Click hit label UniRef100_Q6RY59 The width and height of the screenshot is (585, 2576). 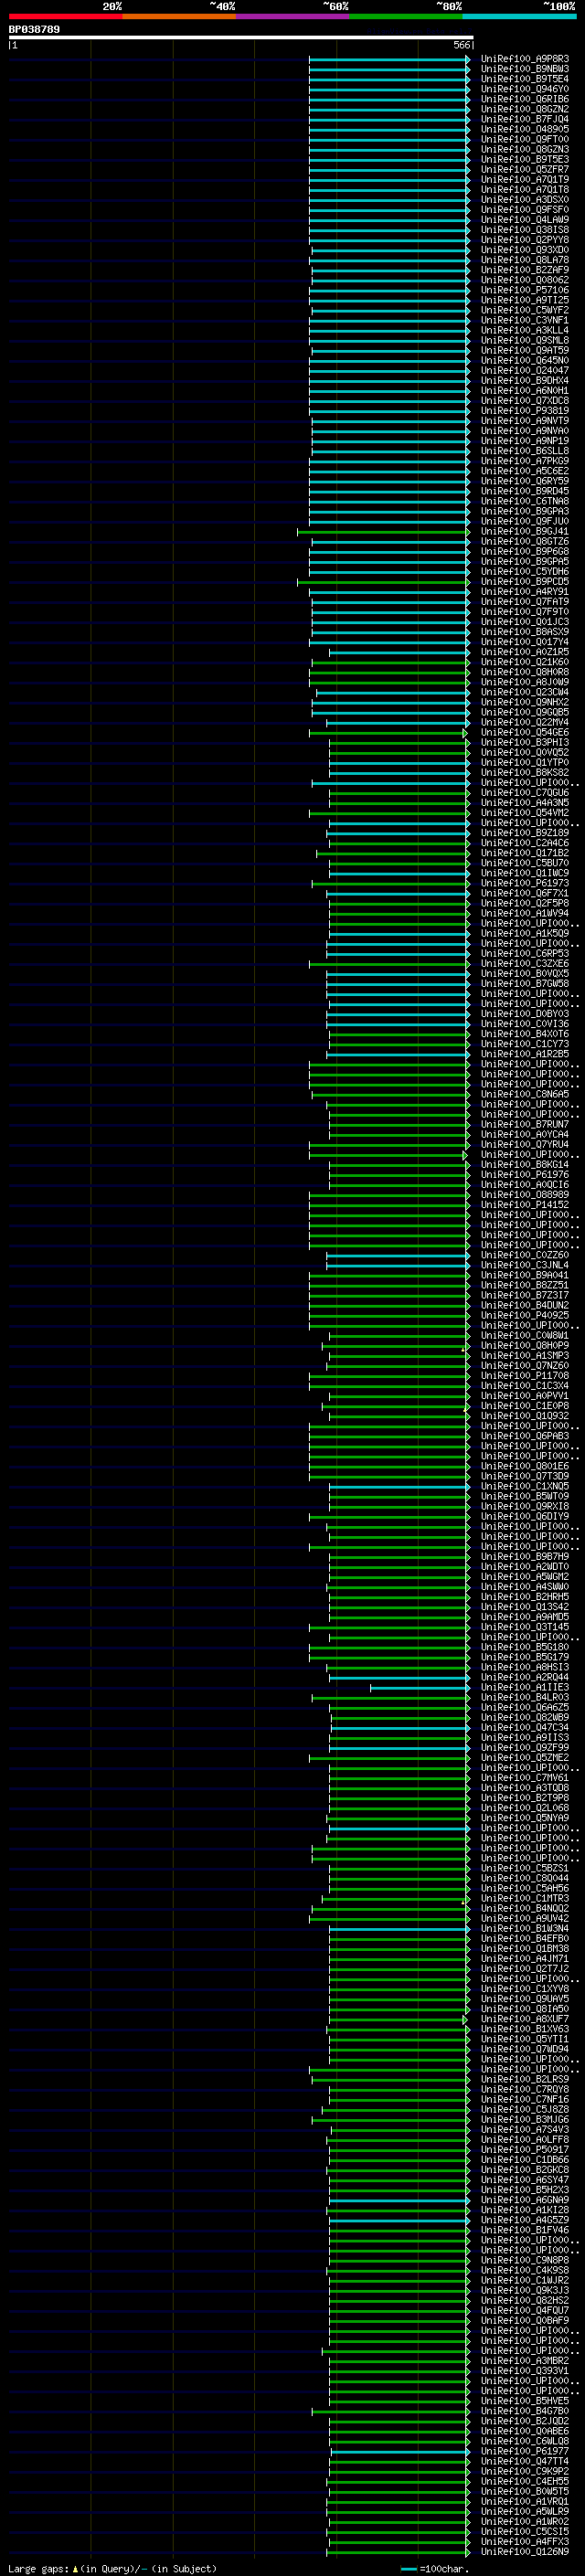[524, 481]
